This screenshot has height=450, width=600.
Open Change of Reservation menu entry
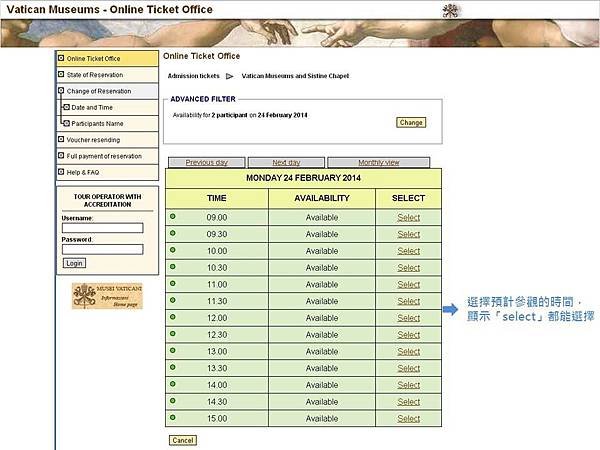pyautogui.click(x=107, y=91)
